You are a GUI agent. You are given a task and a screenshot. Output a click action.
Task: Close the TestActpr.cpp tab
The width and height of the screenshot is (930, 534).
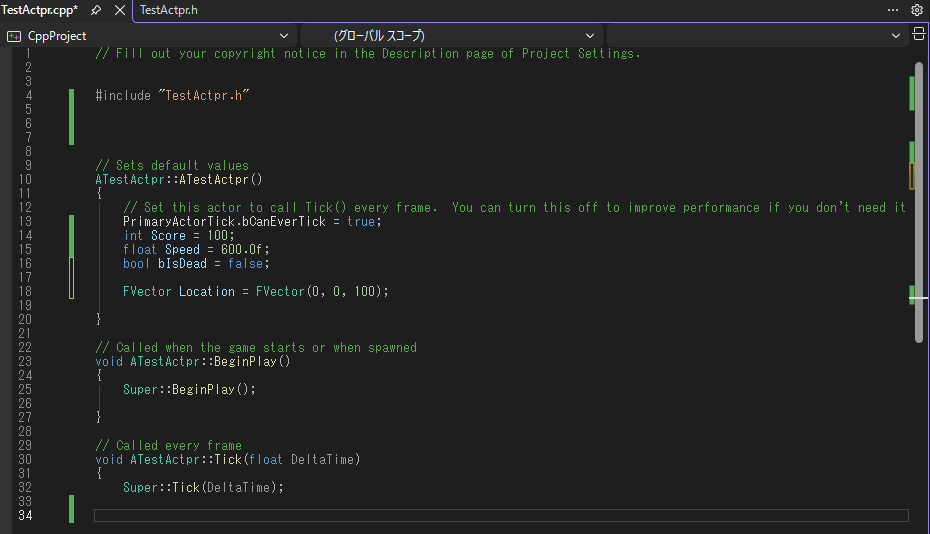(x=120, y=10)
